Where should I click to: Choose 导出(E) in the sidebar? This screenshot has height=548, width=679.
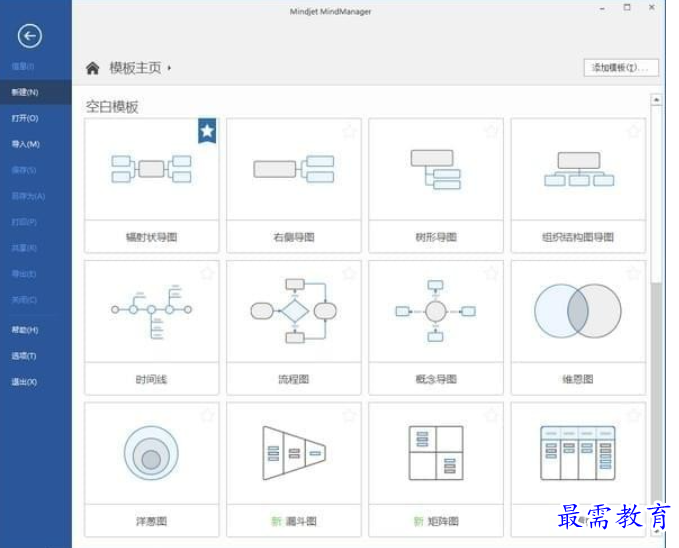coord(24,274)
